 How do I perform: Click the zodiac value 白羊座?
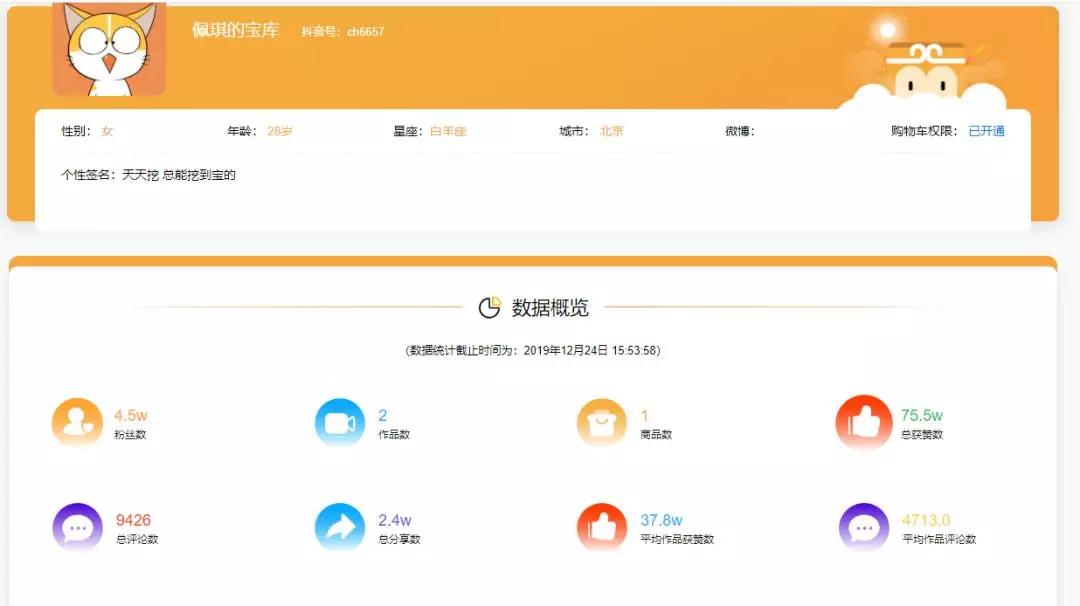[x=448, y=131]
